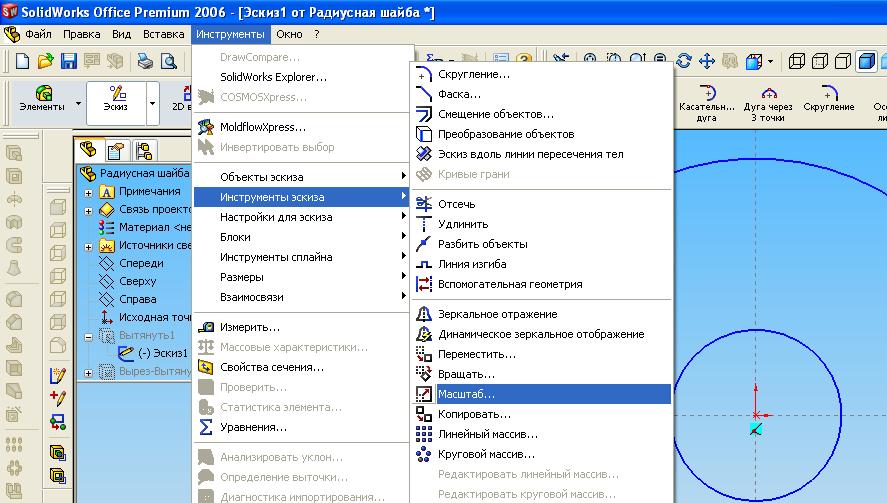
Task: Expand Настройки для эскиза submenu
Action: [x=301, y=217]
